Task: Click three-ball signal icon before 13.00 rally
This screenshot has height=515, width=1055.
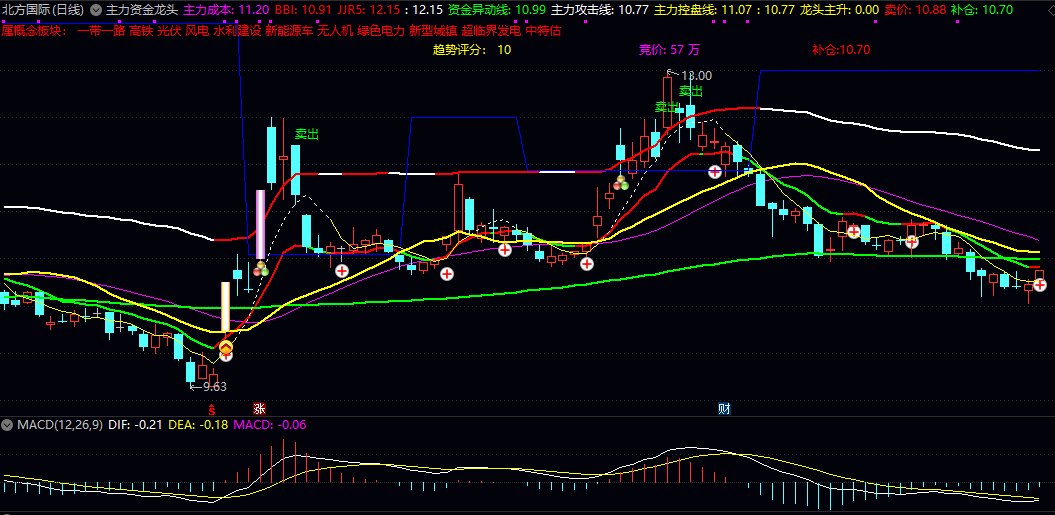Action: click(620, 183)
